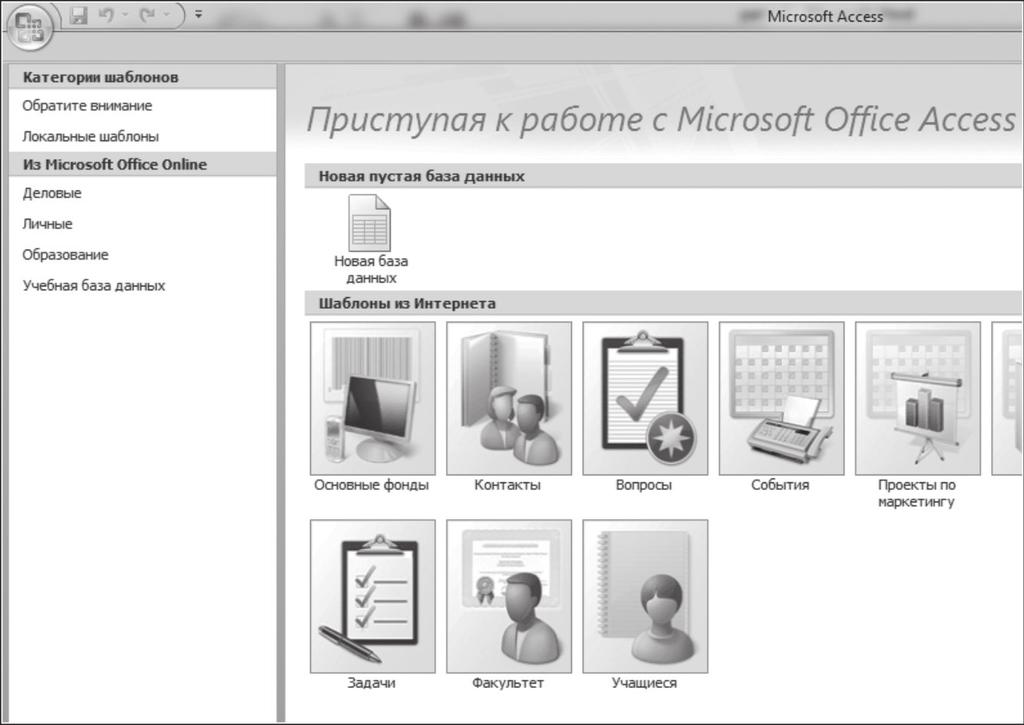Click the Новая база данных caption

371,269
